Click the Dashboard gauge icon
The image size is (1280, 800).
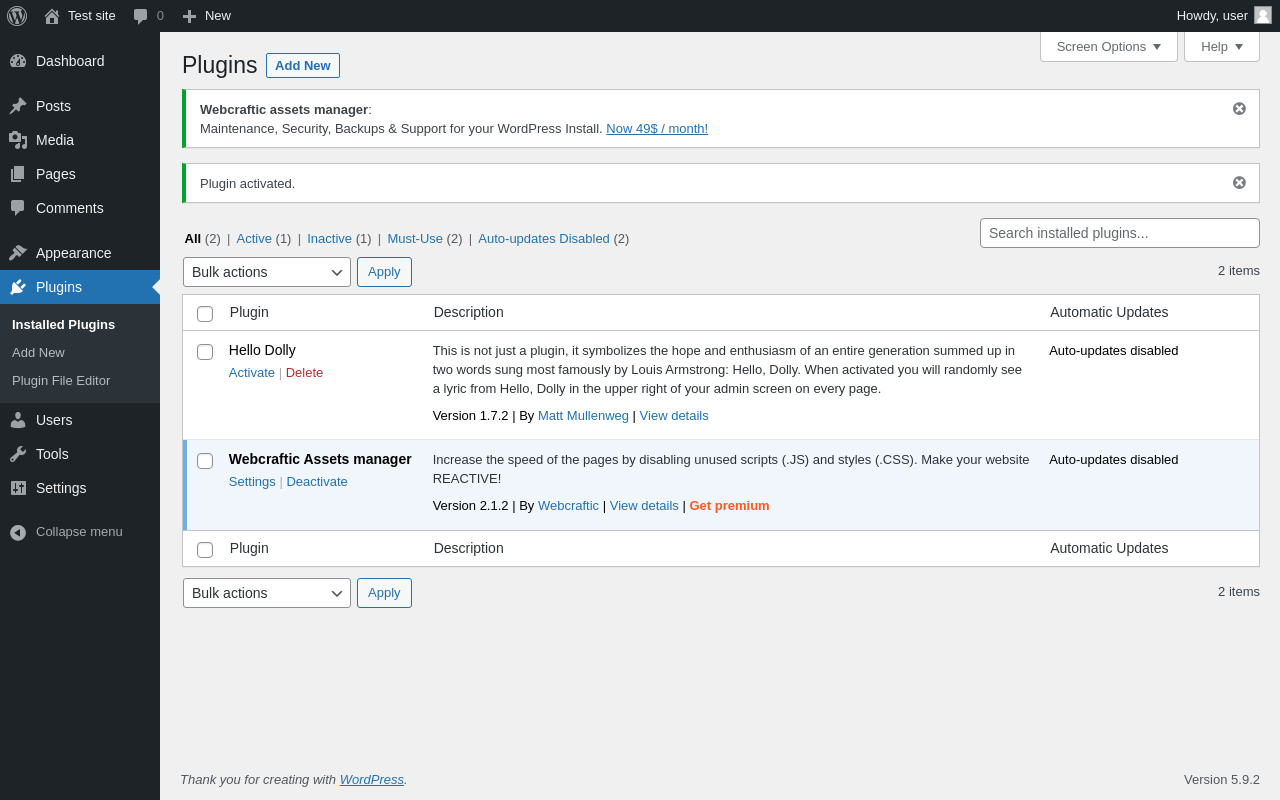[x=18, y=61]
